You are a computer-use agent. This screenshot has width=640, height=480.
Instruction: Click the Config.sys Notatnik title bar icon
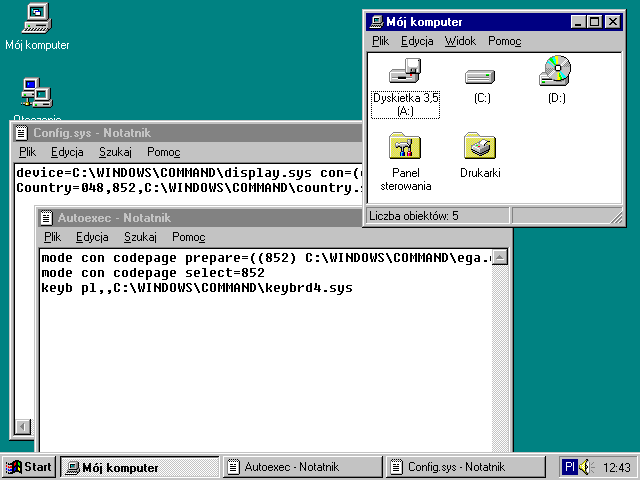pos(22,133)
